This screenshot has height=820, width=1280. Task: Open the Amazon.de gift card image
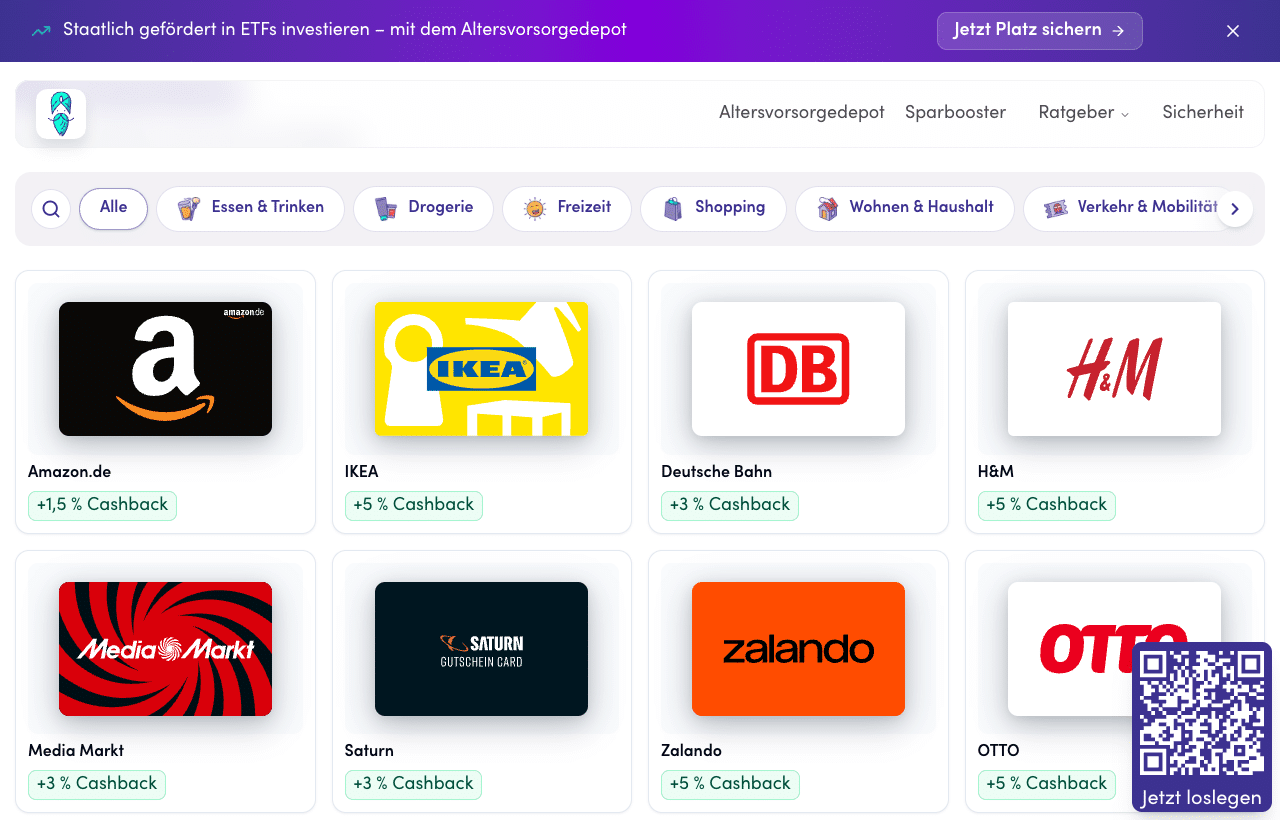click(x=165, y=369)
